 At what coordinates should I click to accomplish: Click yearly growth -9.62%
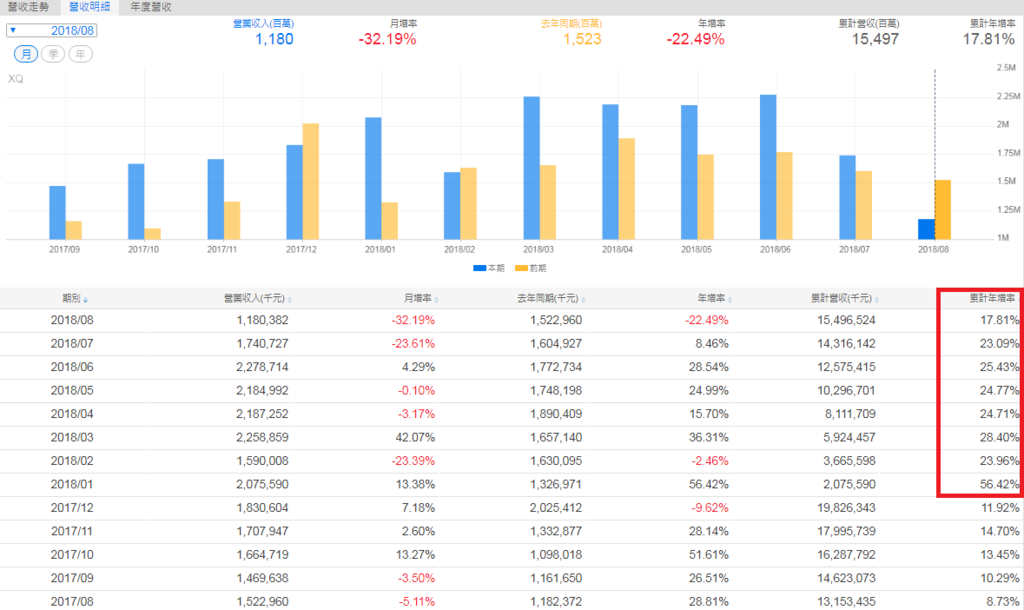point(710,508)
